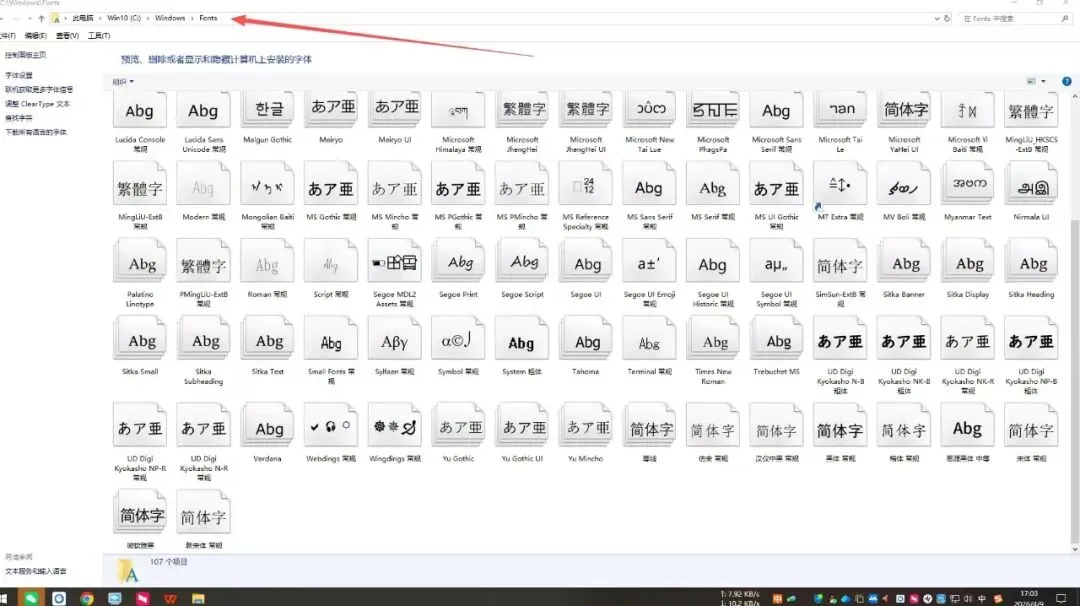Open the 文件(F) menu
This screenshot has width=1080, height=606.
8,35
